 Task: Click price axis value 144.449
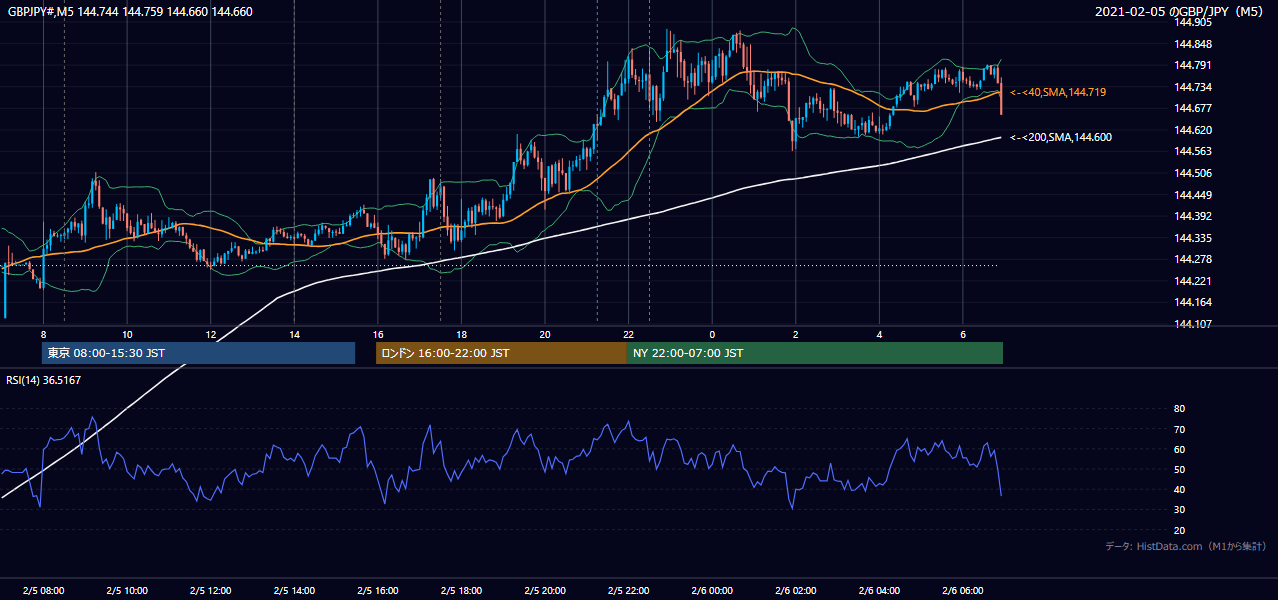tap(1193, 195)
